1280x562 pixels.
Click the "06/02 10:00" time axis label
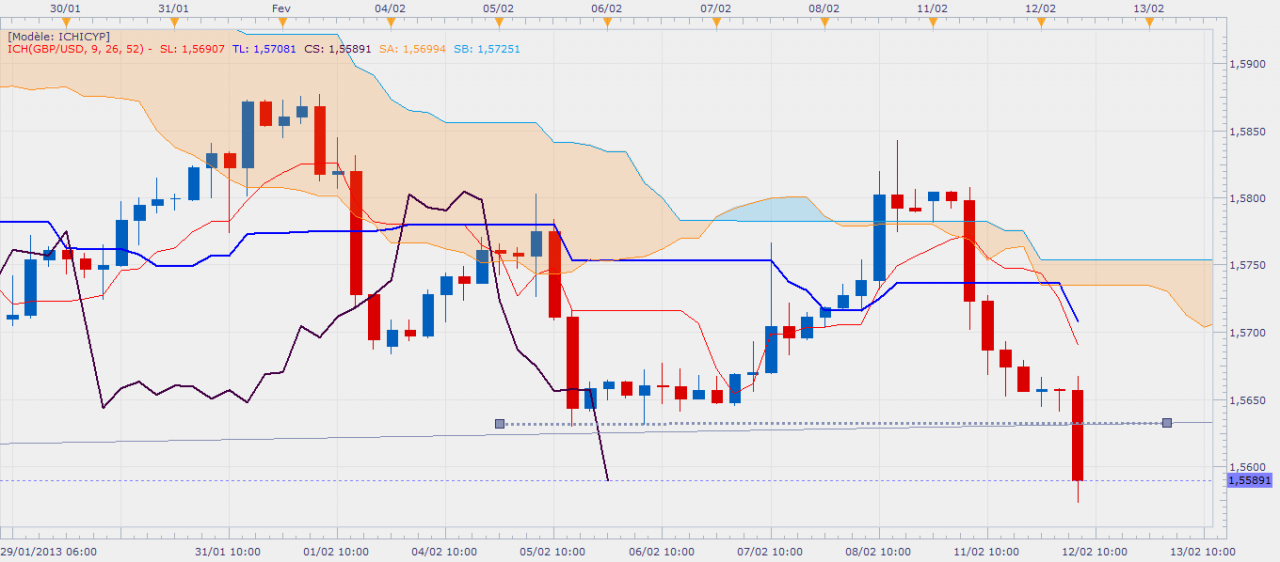point(660,551)
